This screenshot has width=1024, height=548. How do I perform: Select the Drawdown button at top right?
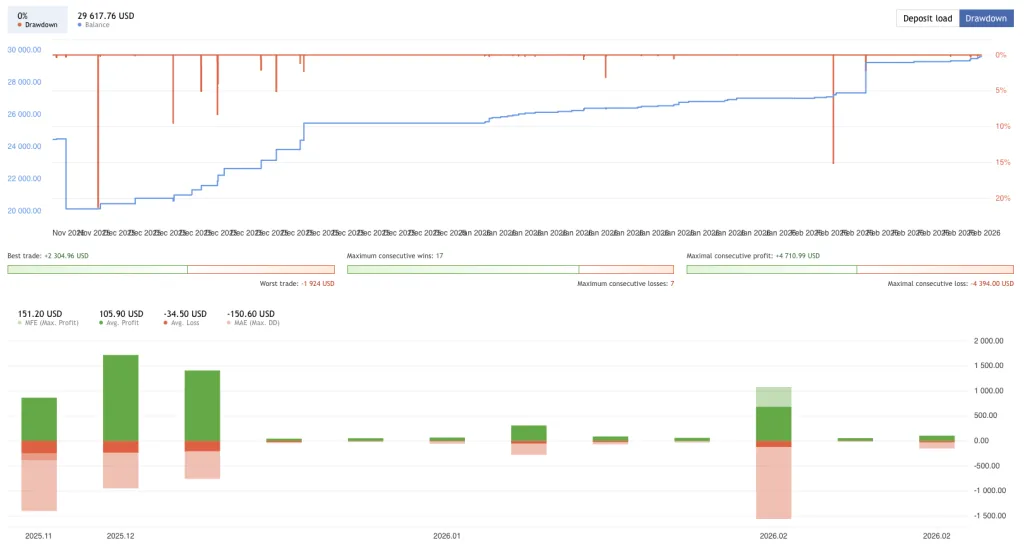(x=986, y=18)
